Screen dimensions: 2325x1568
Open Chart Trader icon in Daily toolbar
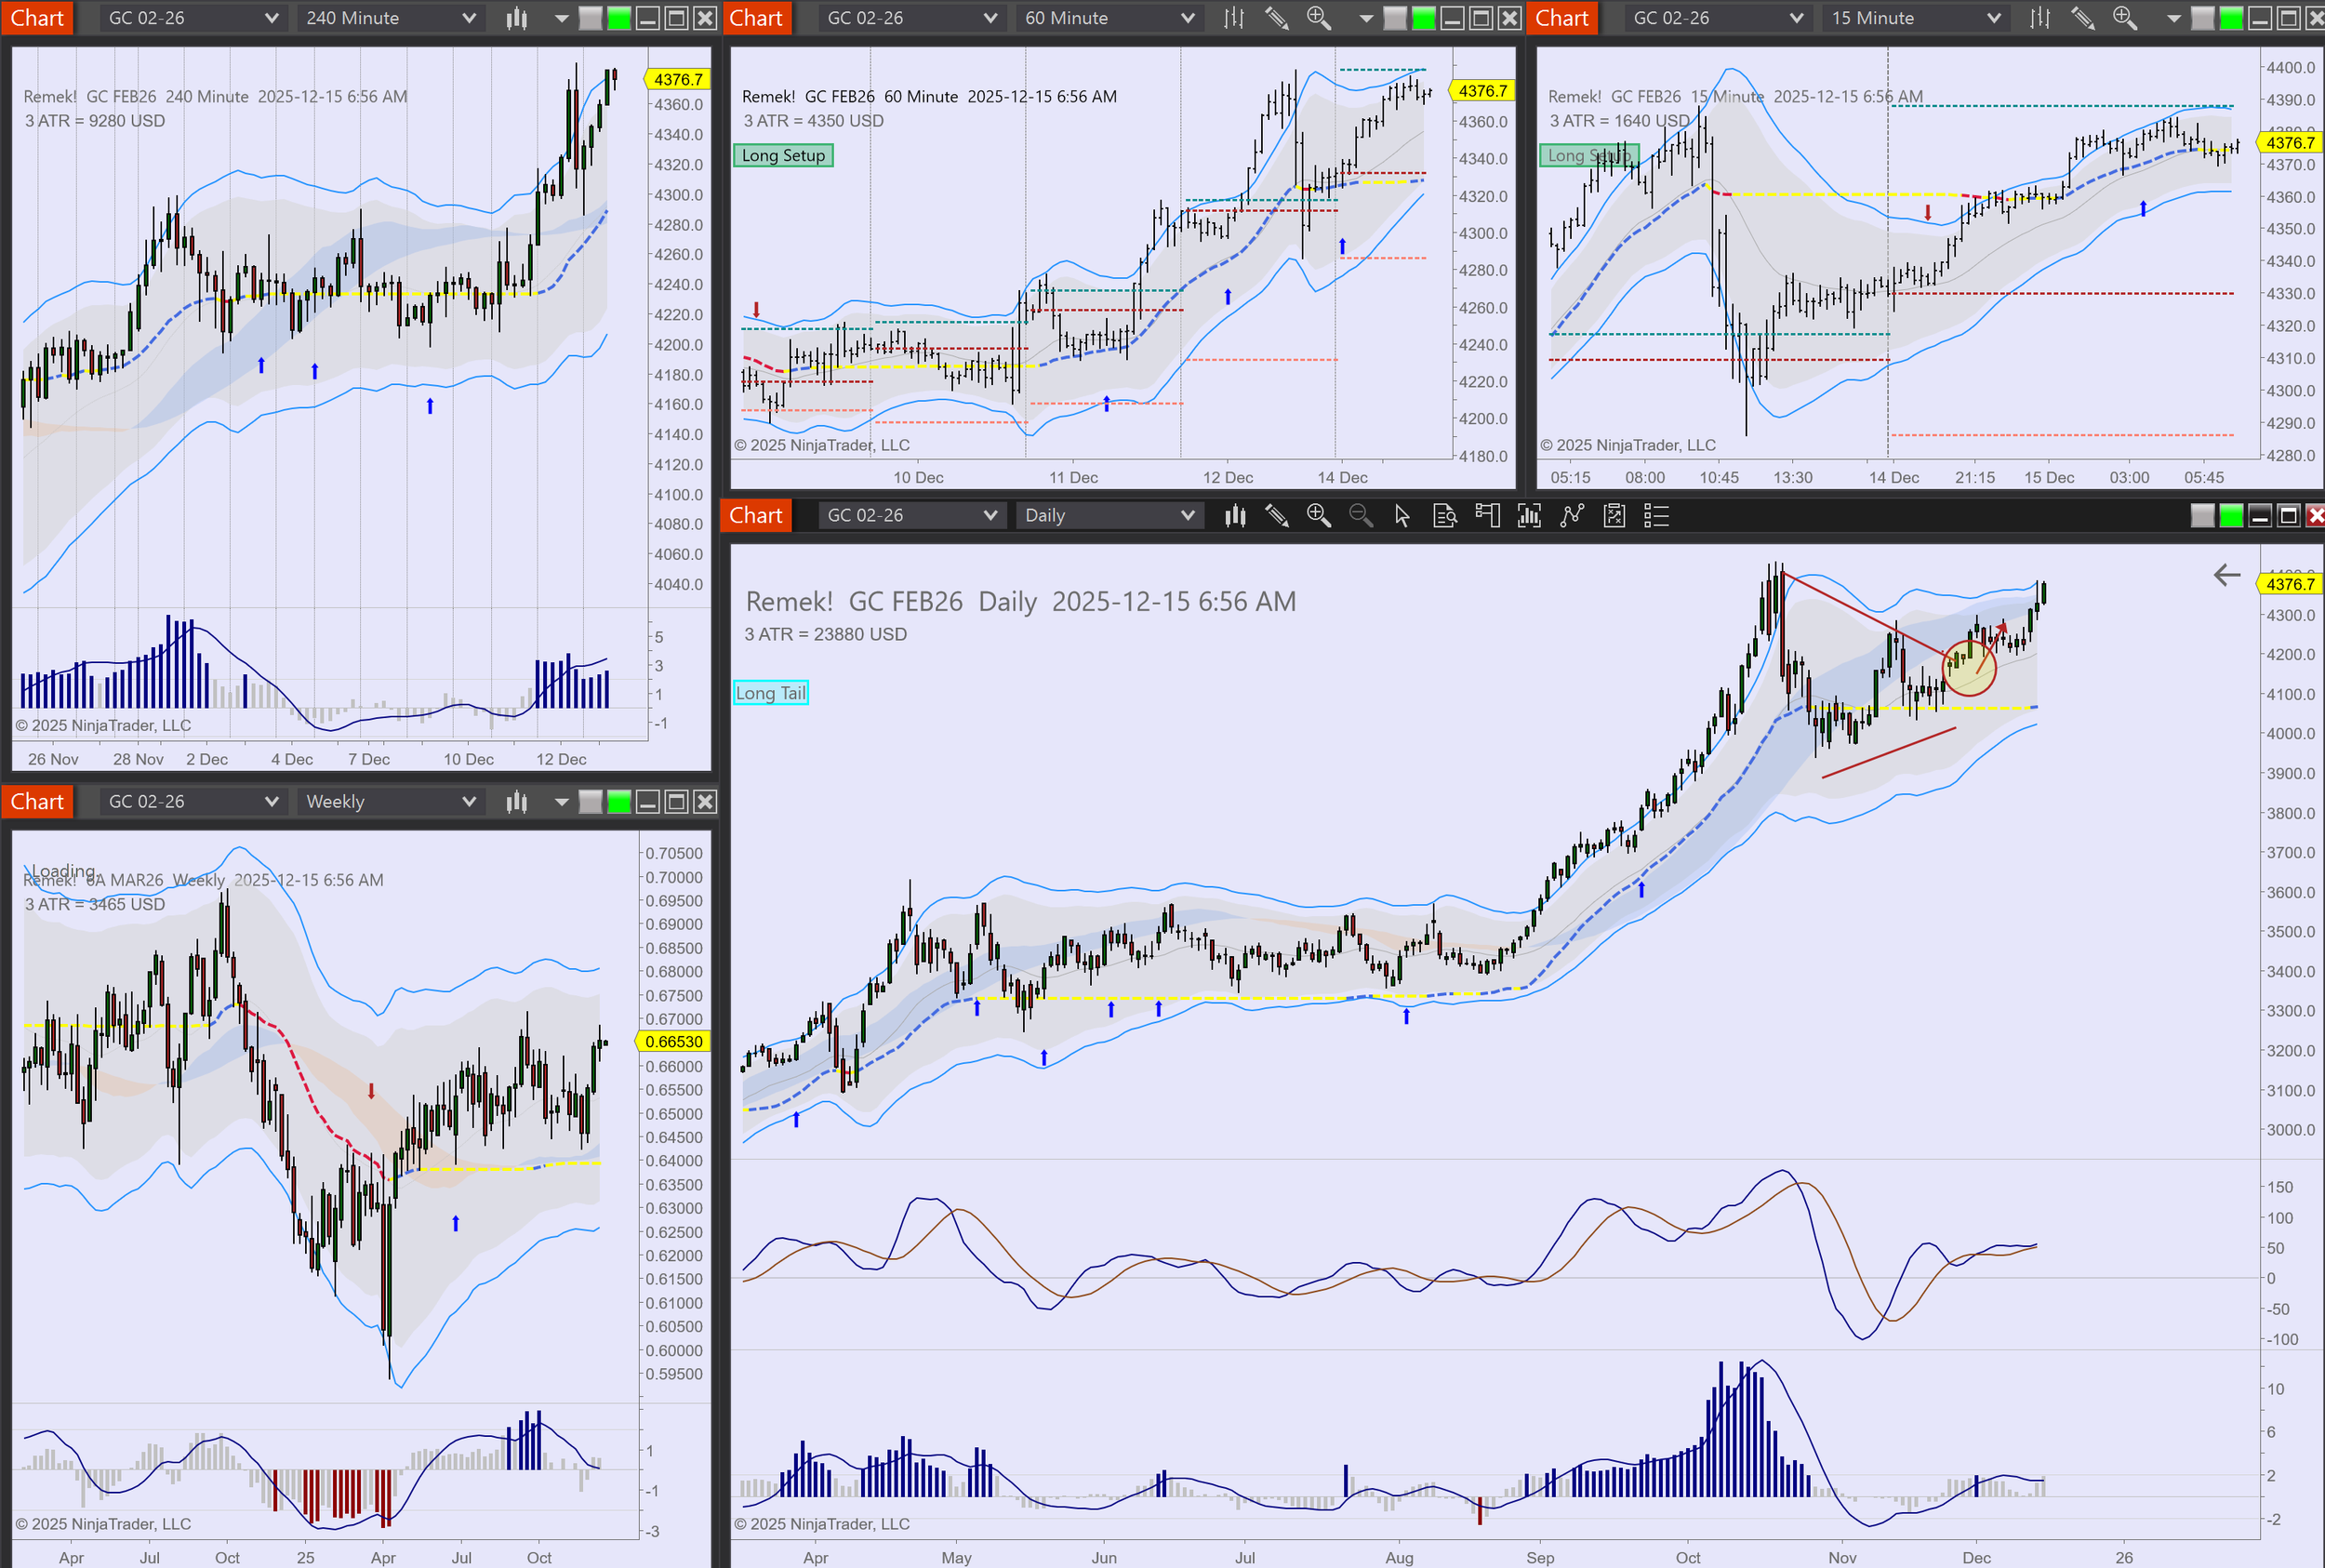click(x=1487, y=515)
